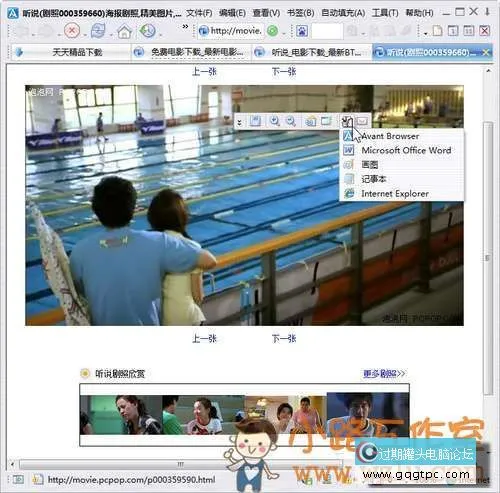The width and height of the screenshot is (500, 493).
Task: Click the set-as-wallpaper icon on image toolbar
Action: (x=310, y=121)
